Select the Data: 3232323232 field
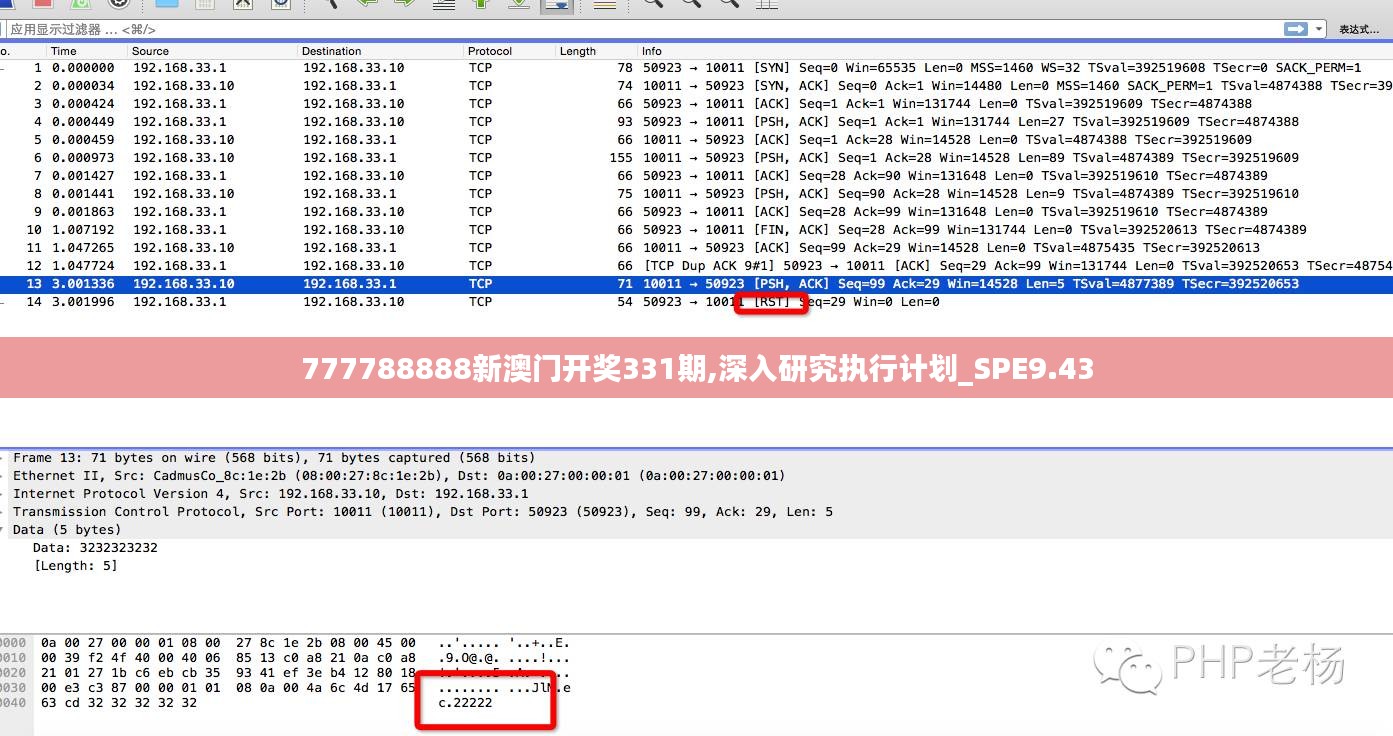1393x736 pixels. click(95, 548)
